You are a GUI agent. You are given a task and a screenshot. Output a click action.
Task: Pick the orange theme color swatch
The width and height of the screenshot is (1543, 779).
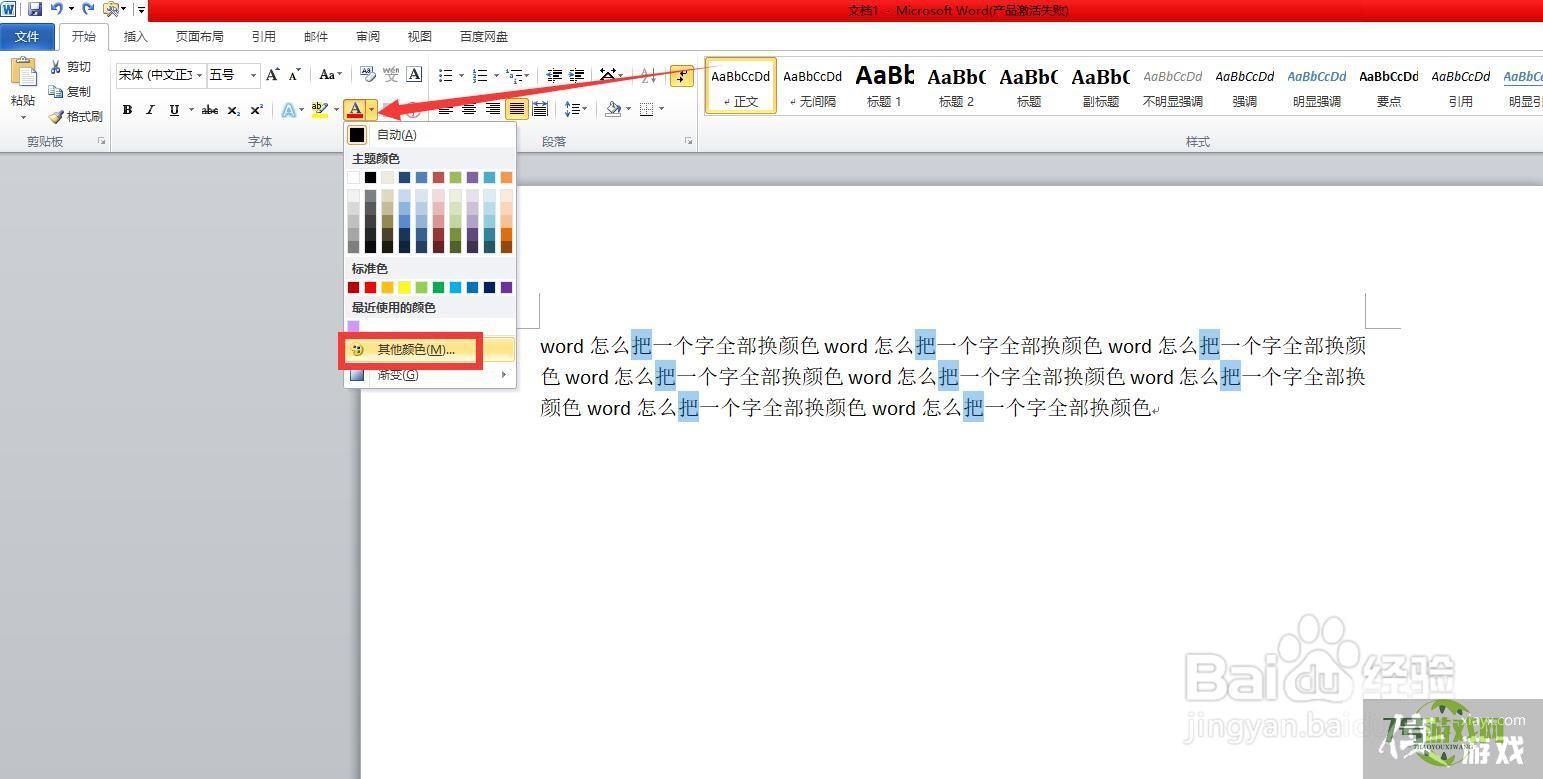pyautogui.click(x=506, y=177)
